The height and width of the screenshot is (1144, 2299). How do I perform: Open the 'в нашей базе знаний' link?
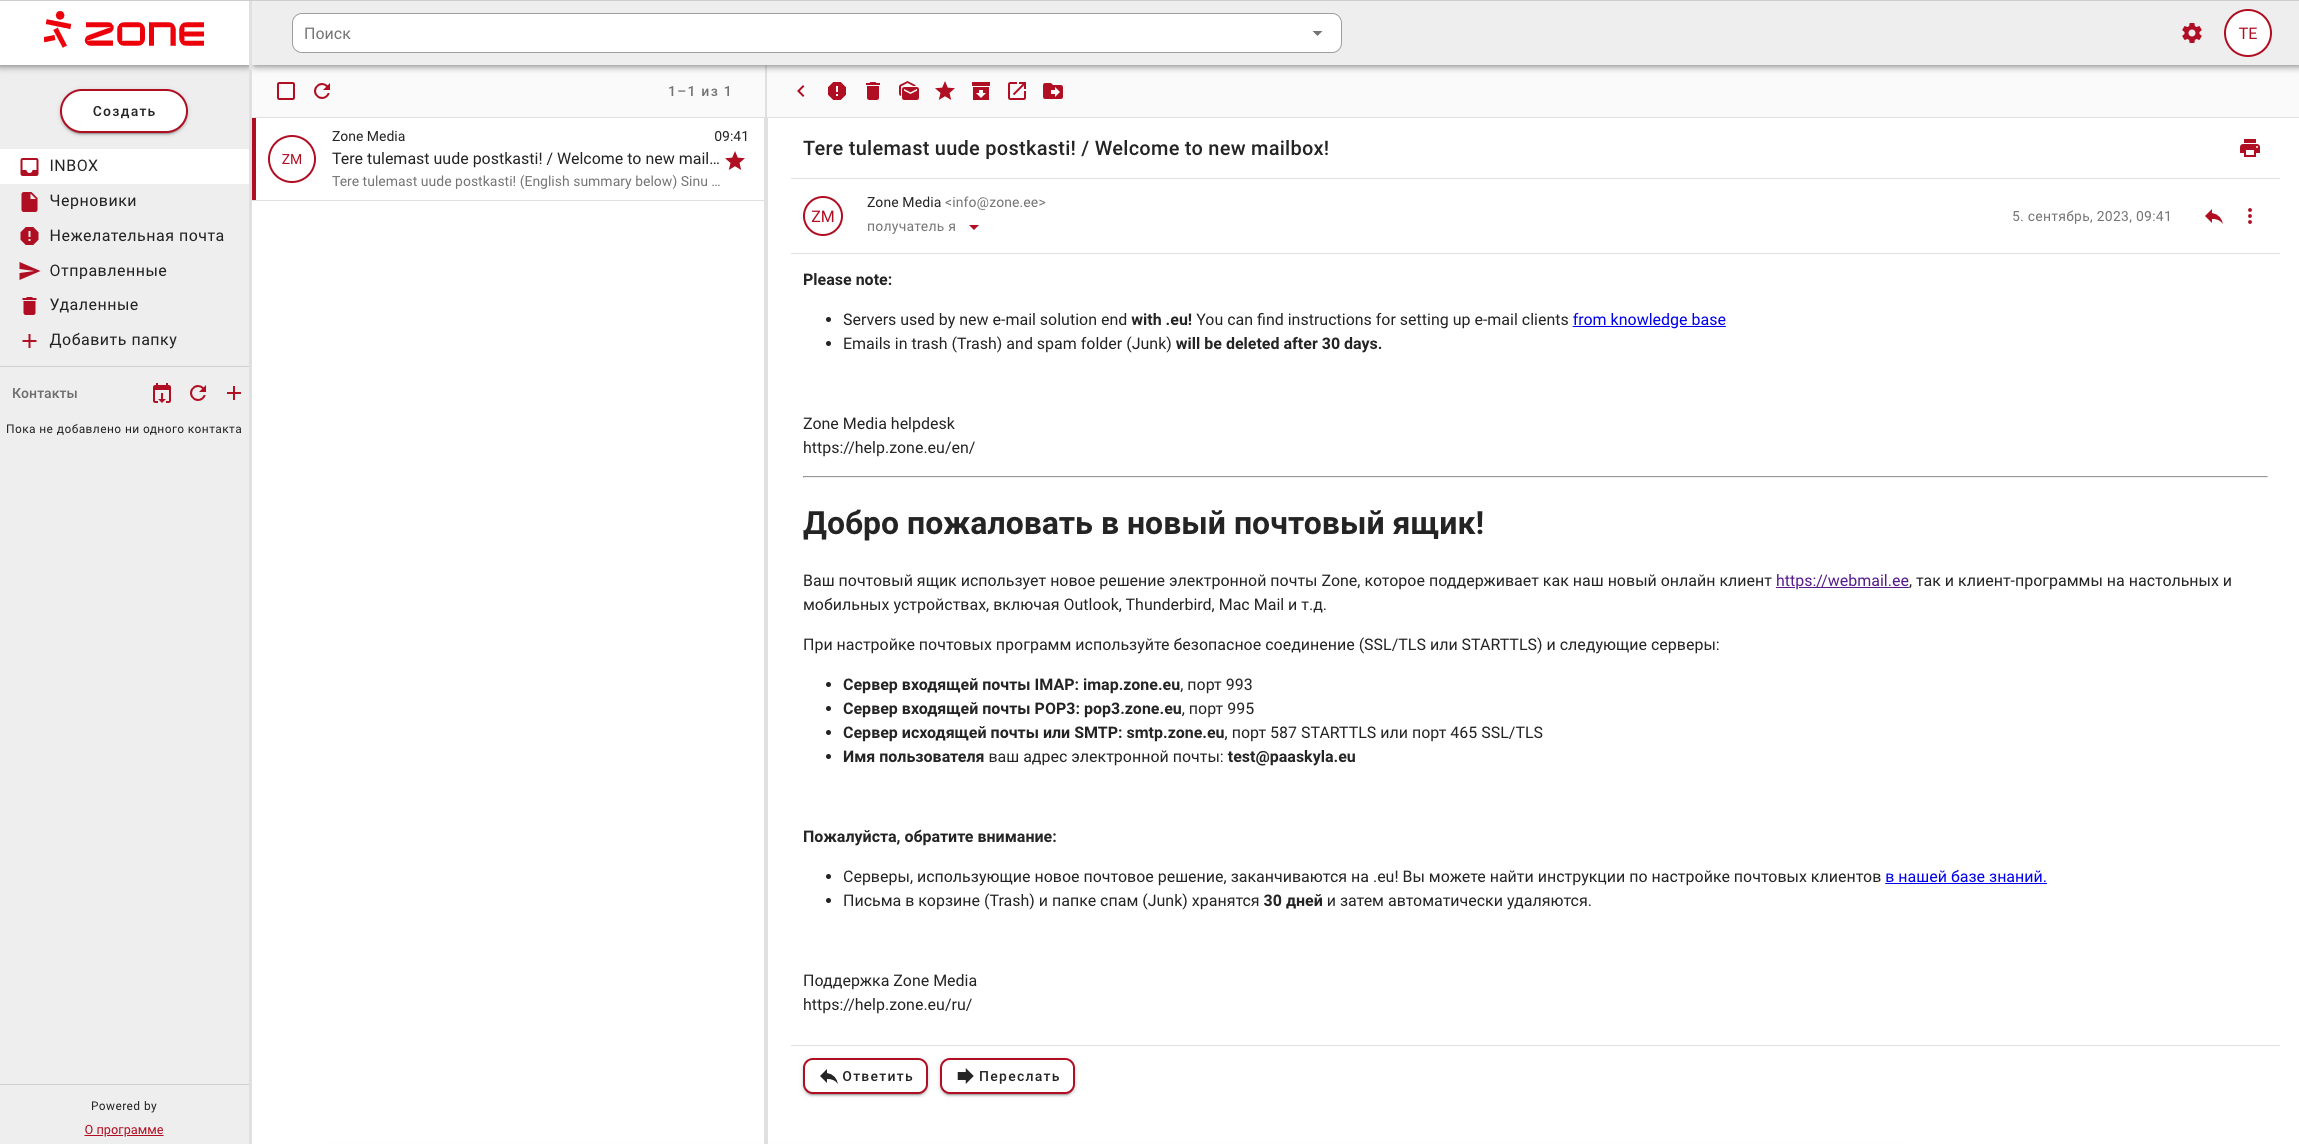coord(1966,877)
